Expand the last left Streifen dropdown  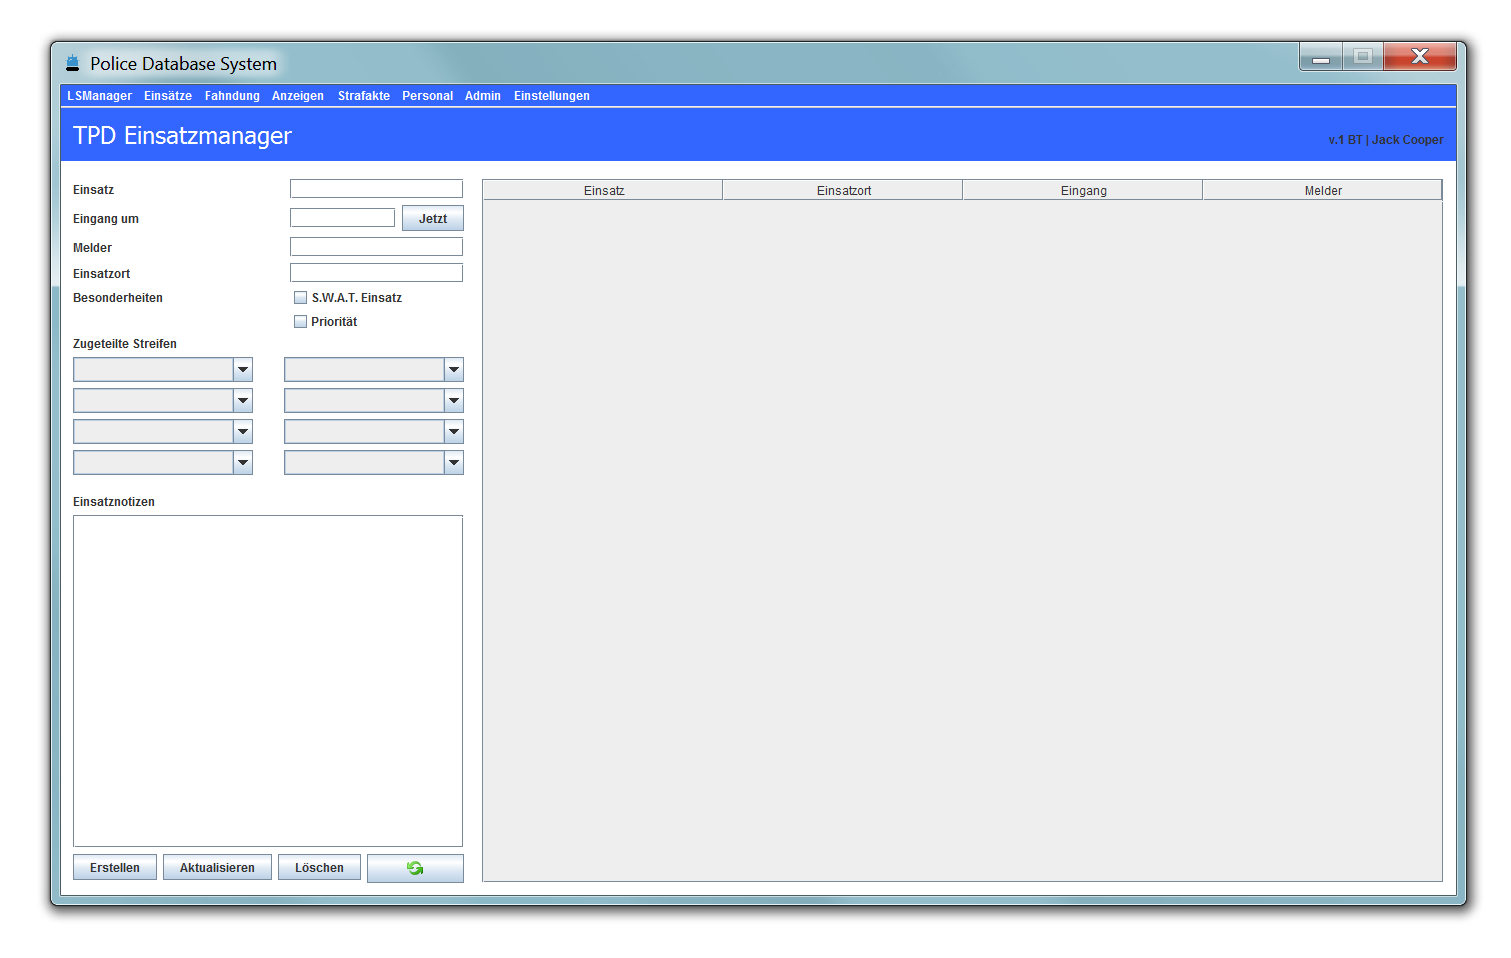pyautogui.click(x=163, y=463)
